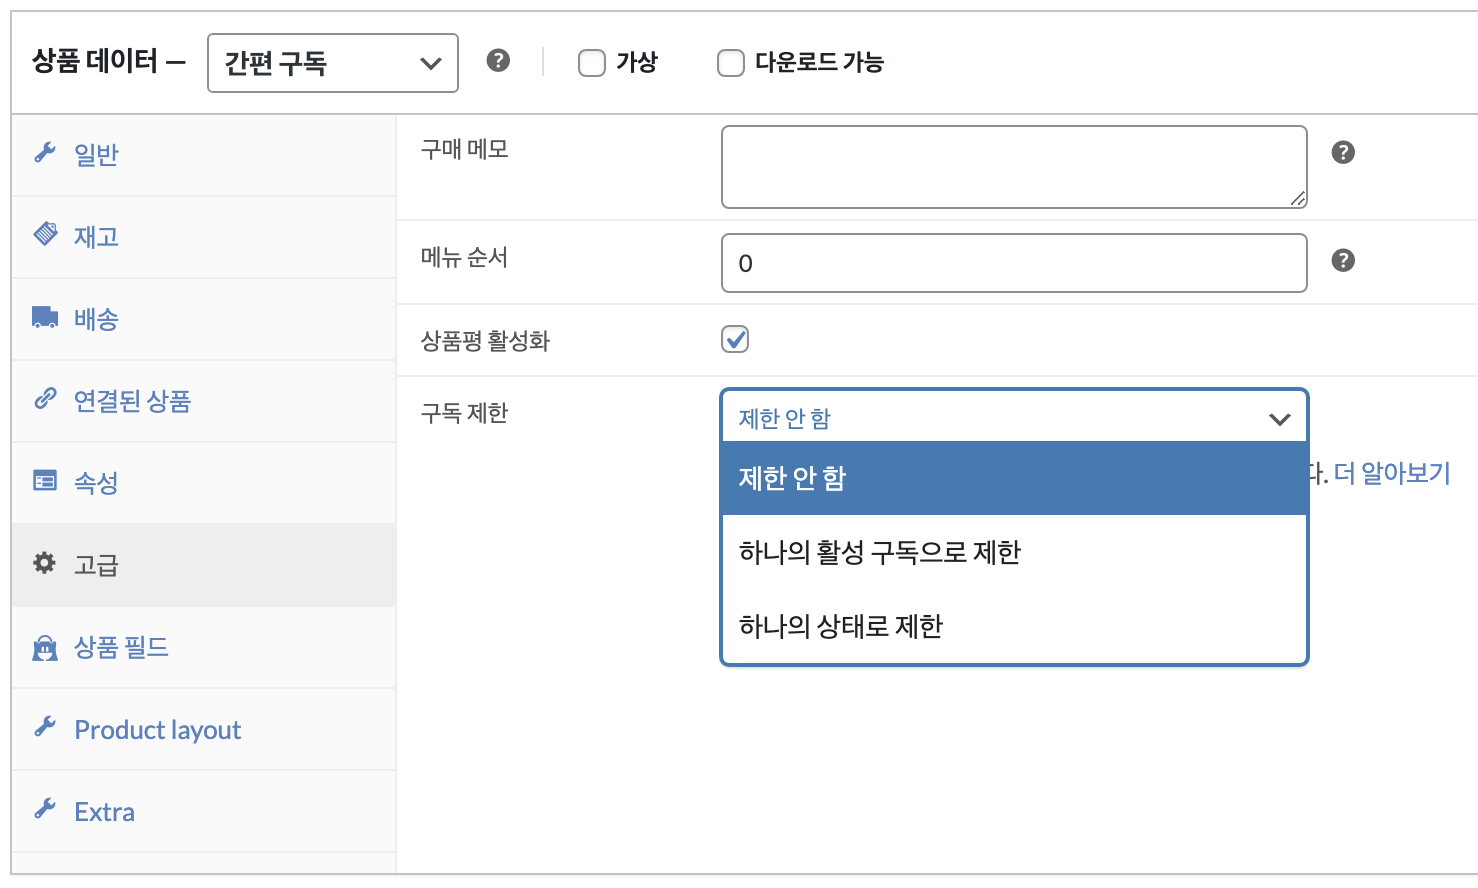The width and height of the screenshot is (1478, 888).
Task: Click the wrench icon beside 일반
Action: pyautogui.click(x=45, y=153)
